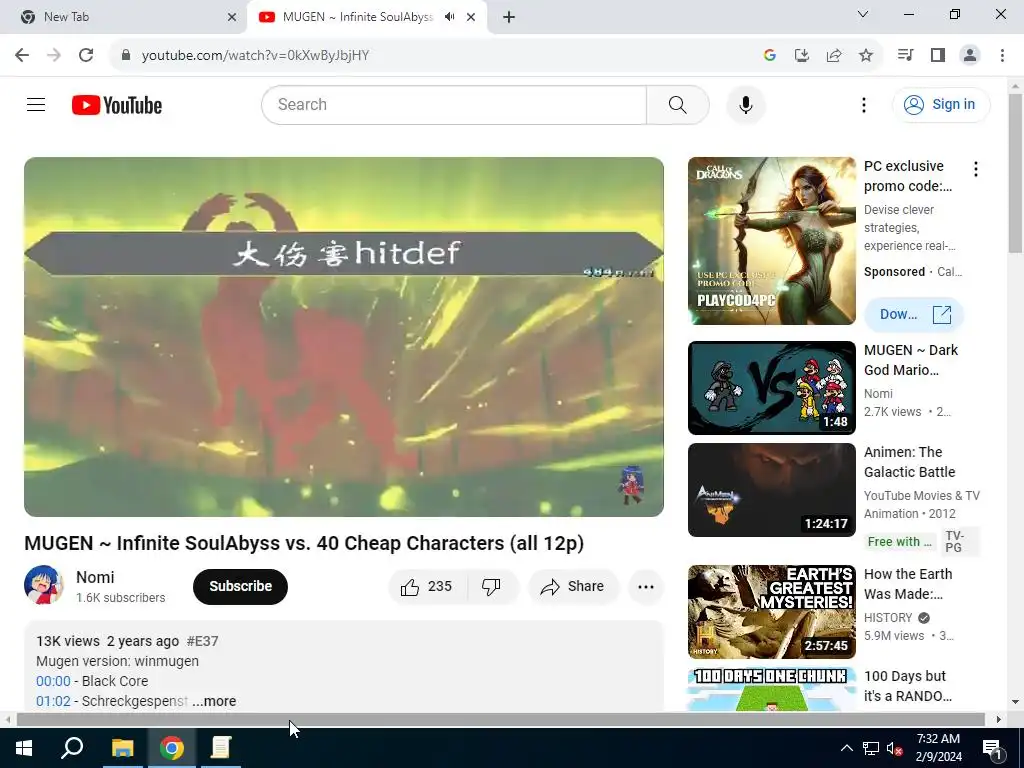
Task: Open MUGEN Dark God Mario thumbnail
Action: click(x=771, y=388)
